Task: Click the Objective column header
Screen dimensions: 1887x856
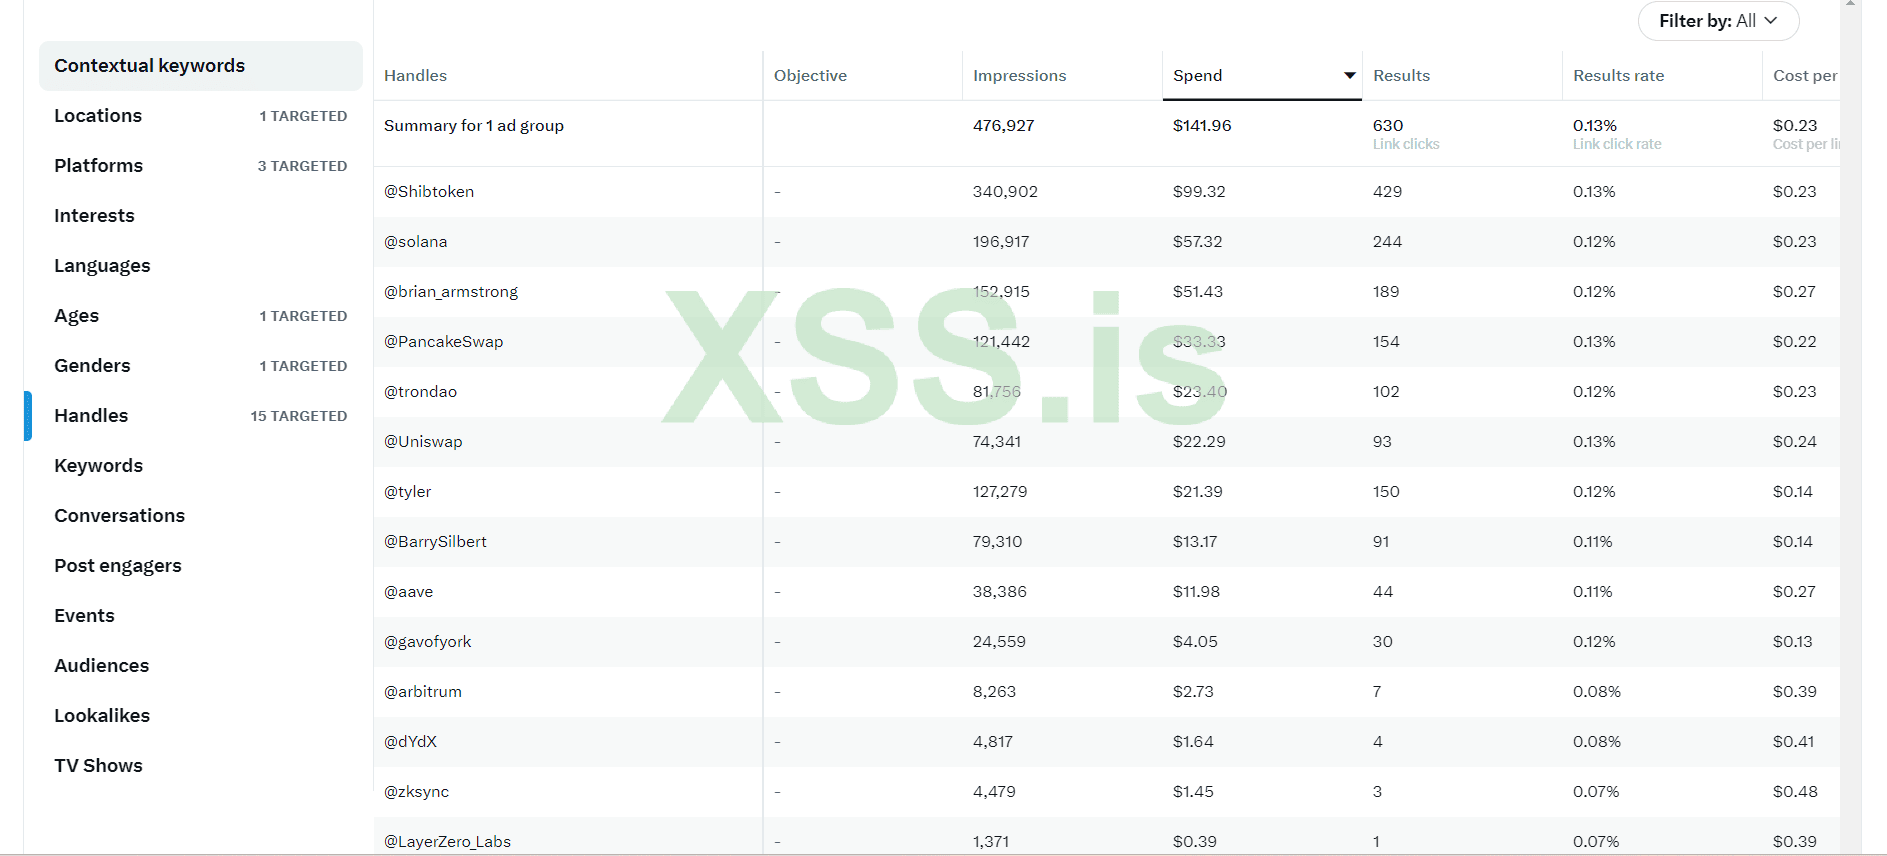Action: pos(810,76)
